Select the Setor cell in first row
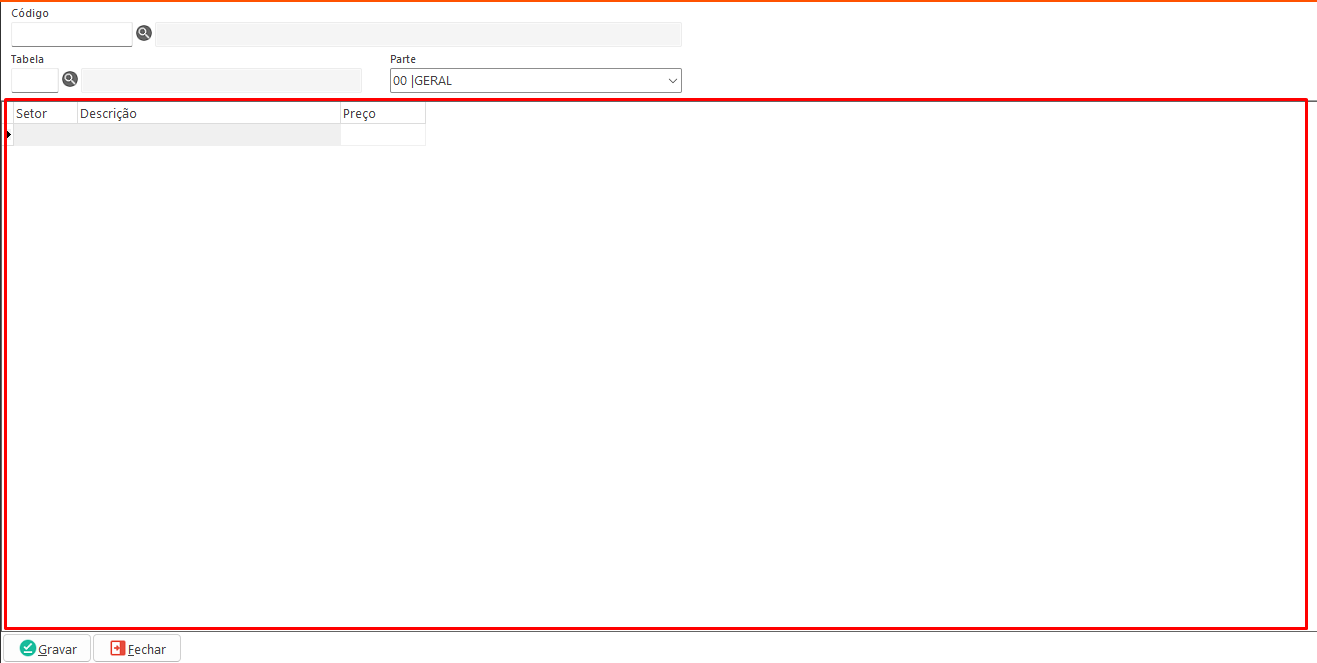Screen dimensions: 1317x663 pyautogui.click(x=45, y=135)
